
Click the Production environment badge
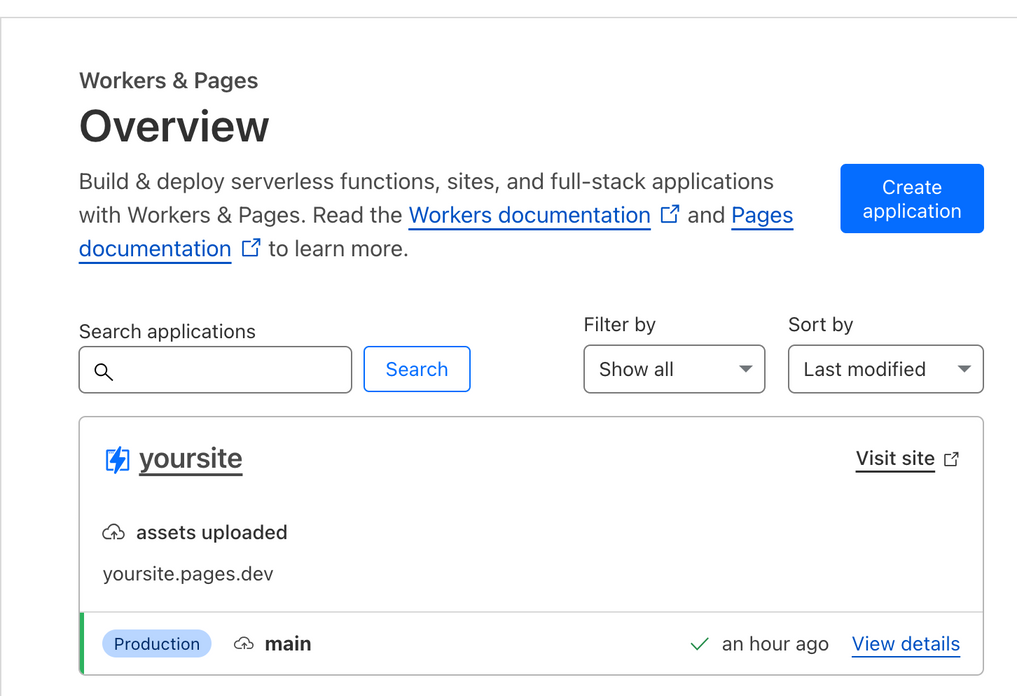coord(157,644)
